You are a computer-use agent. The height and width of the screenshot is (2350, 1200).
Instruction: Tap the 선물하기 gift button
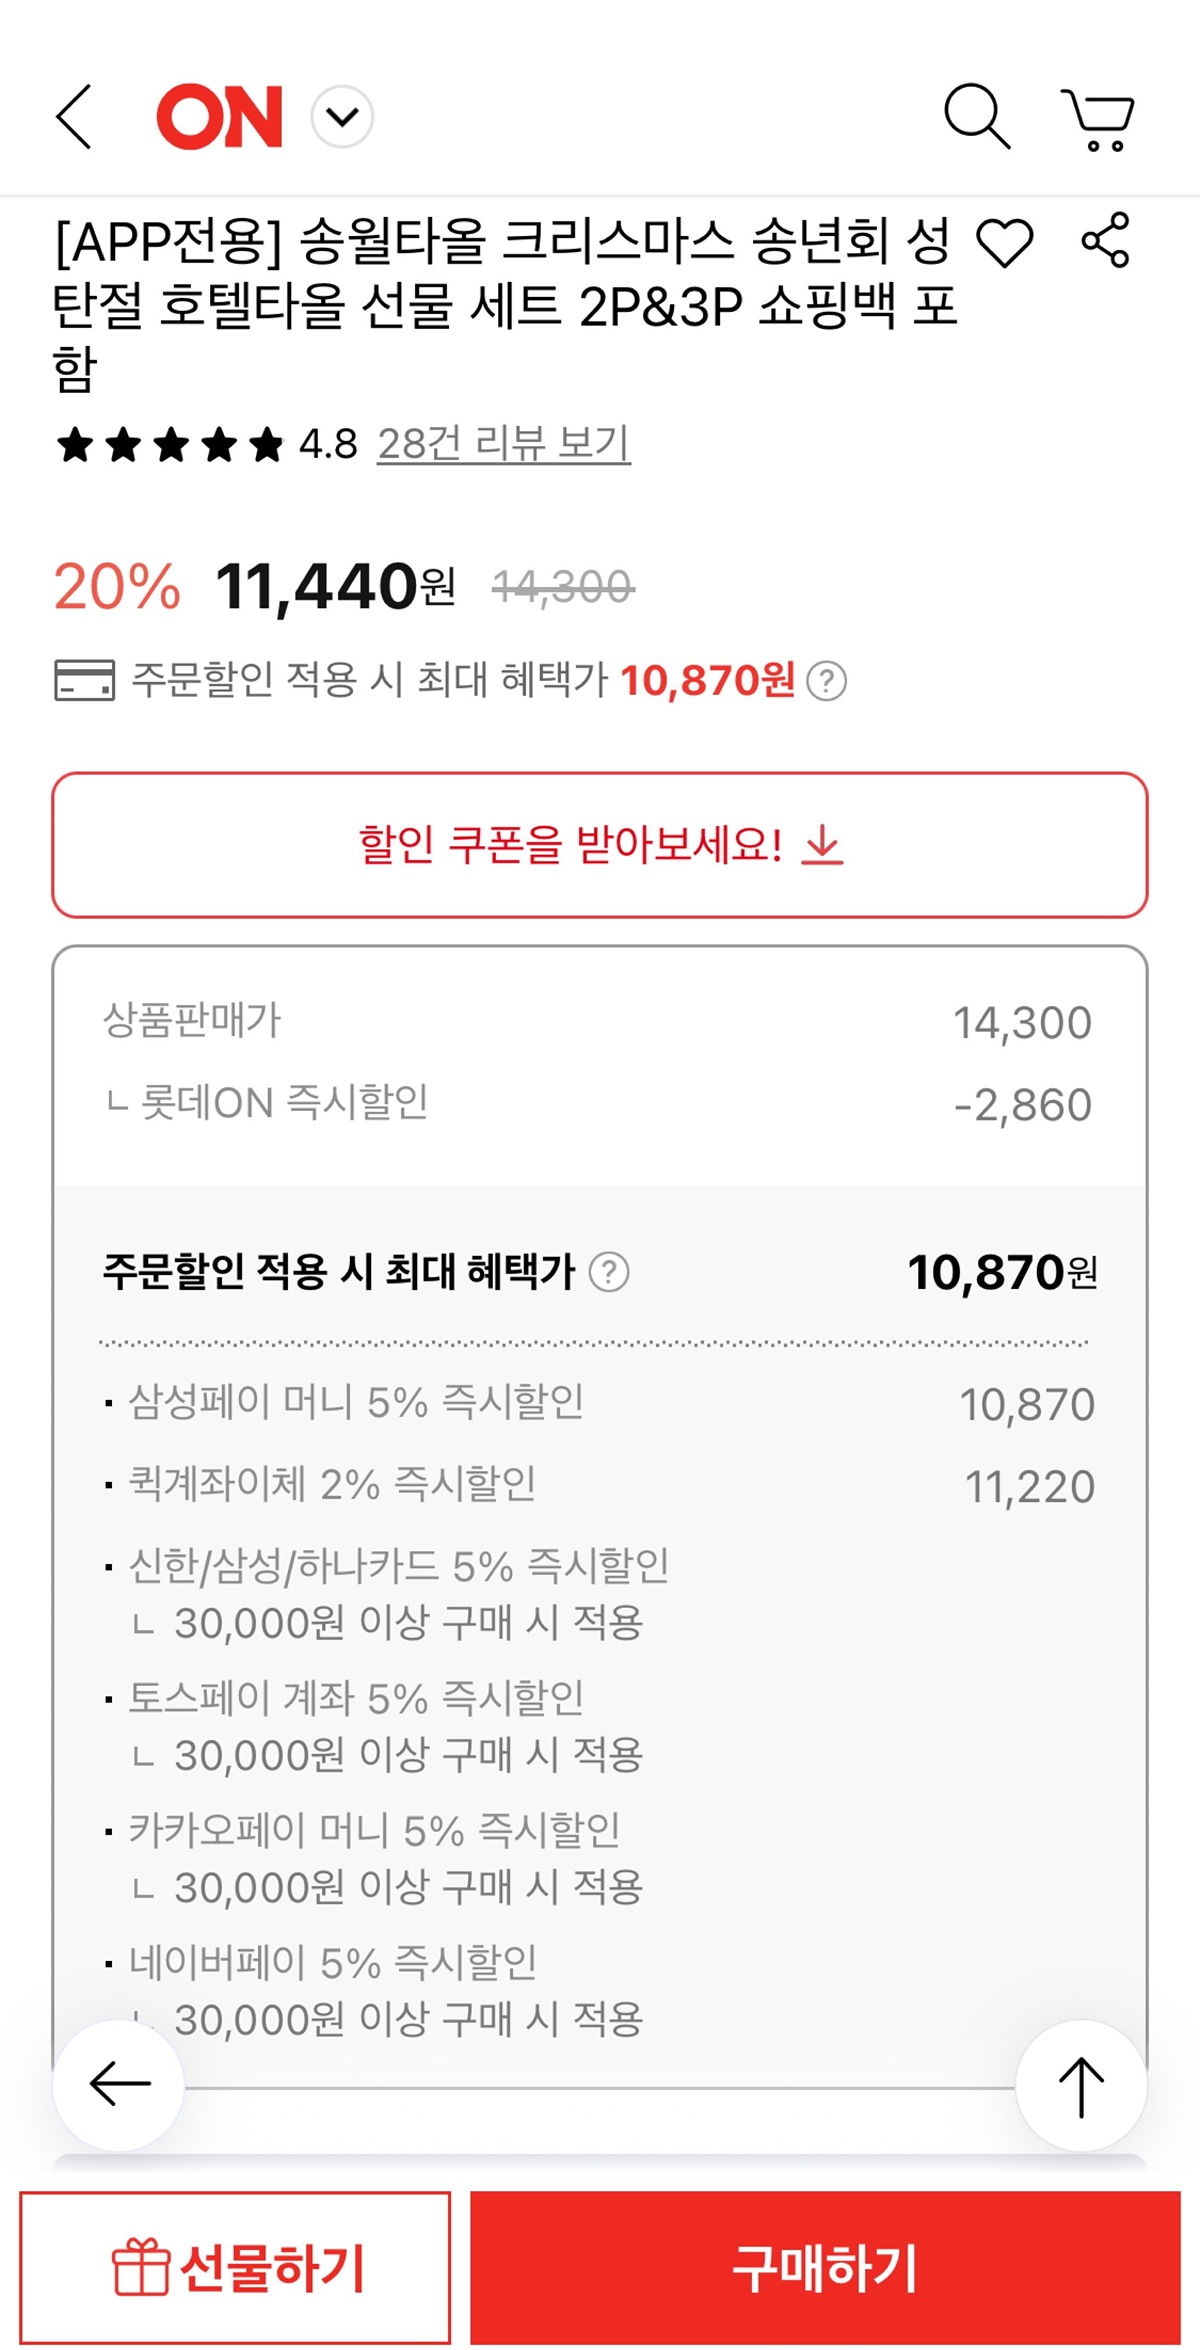[236, 2267]
